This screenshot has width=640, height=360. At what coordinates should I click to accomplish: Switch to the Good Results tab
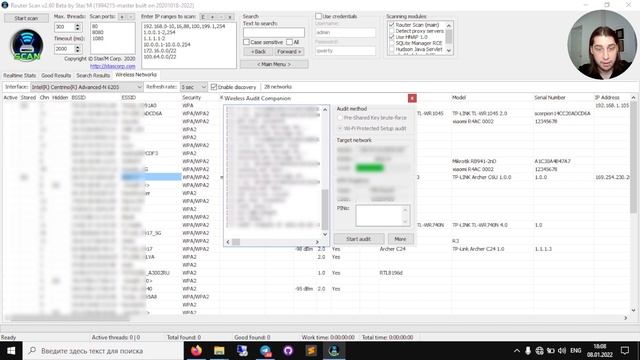(x=56, y=76)
